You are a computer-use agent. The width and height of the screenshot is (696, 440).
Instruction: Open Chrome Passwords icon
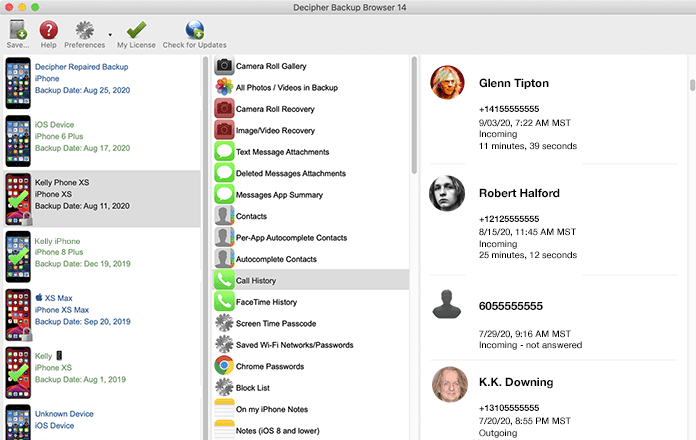tap(224, 366)
